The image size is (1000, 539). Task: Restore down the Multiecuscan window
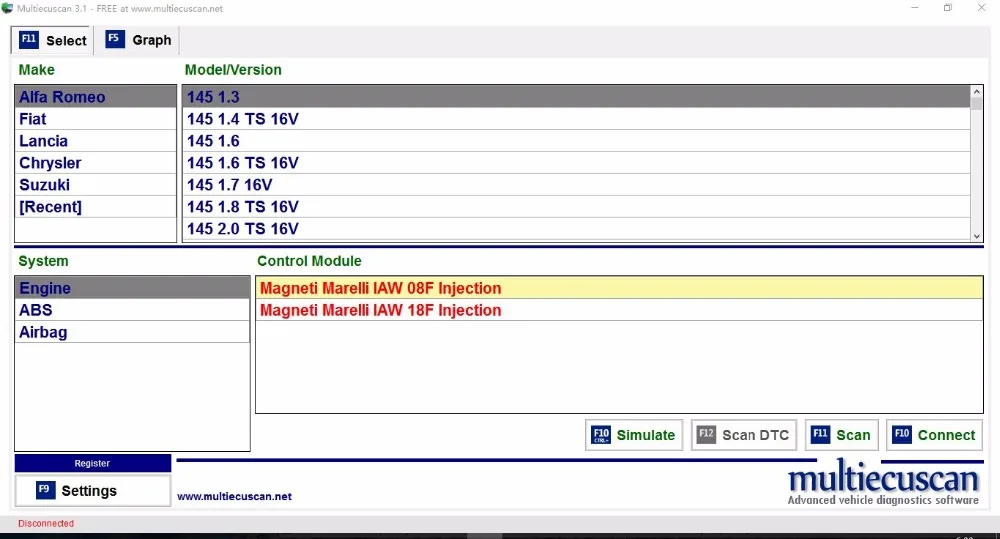pos(948,8)
